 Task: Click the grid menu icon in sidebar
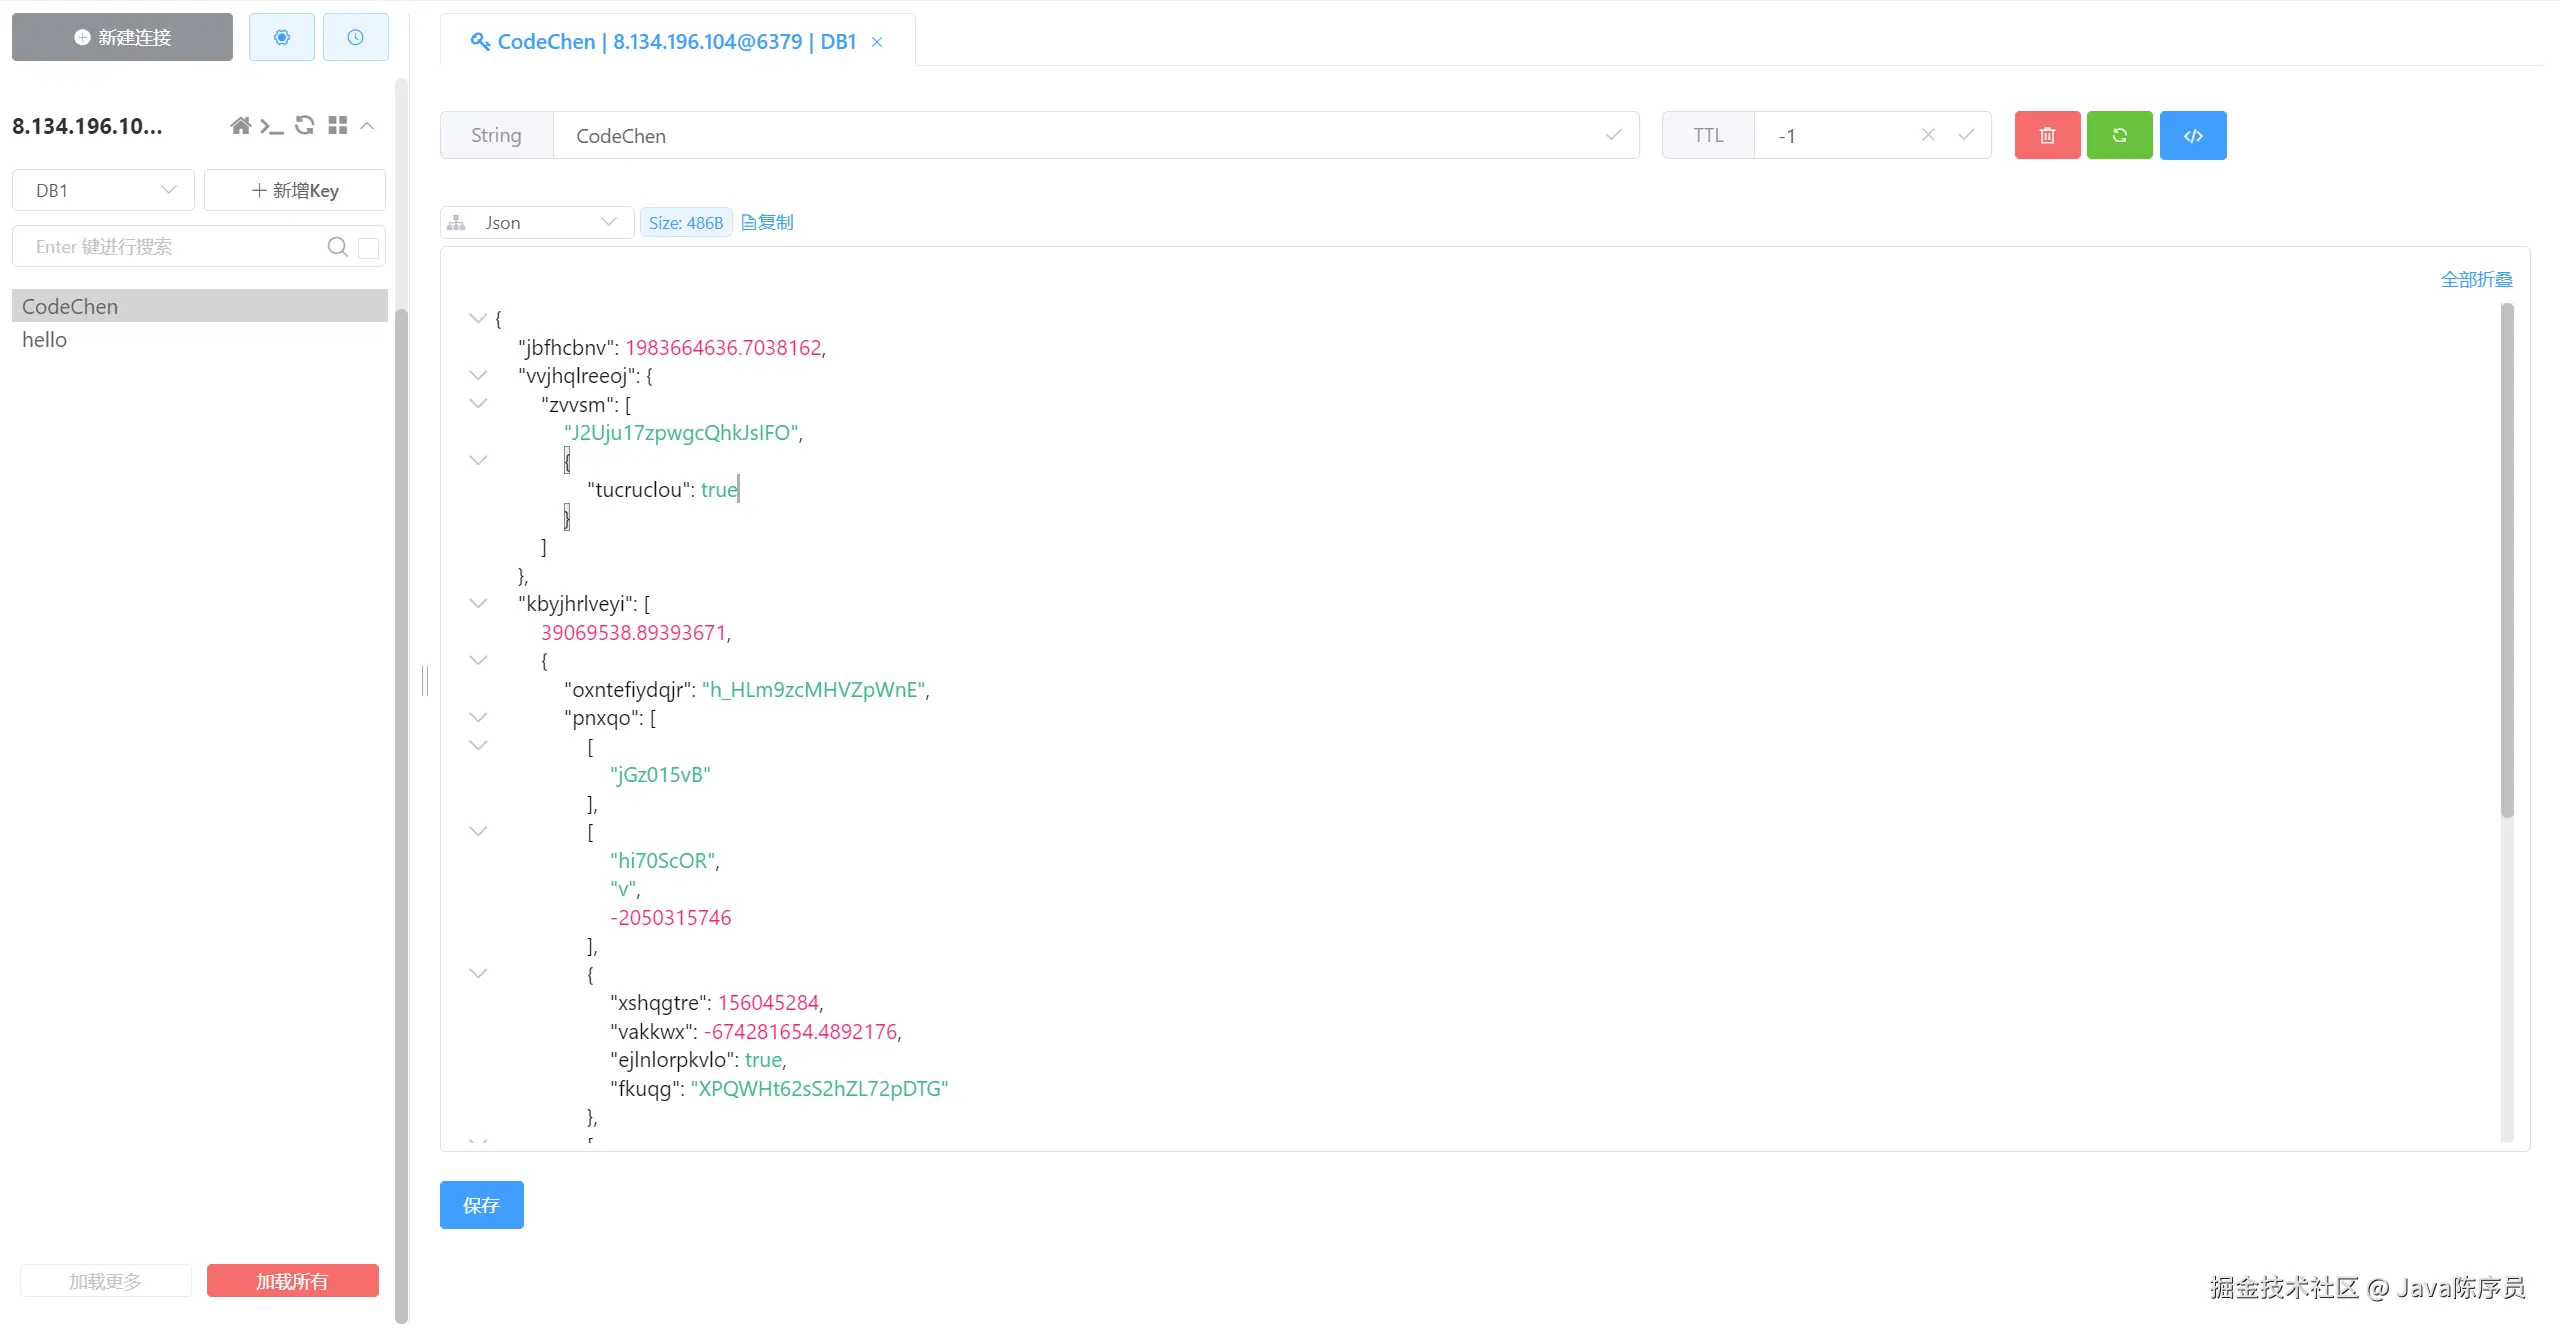[x=338, y=125]
